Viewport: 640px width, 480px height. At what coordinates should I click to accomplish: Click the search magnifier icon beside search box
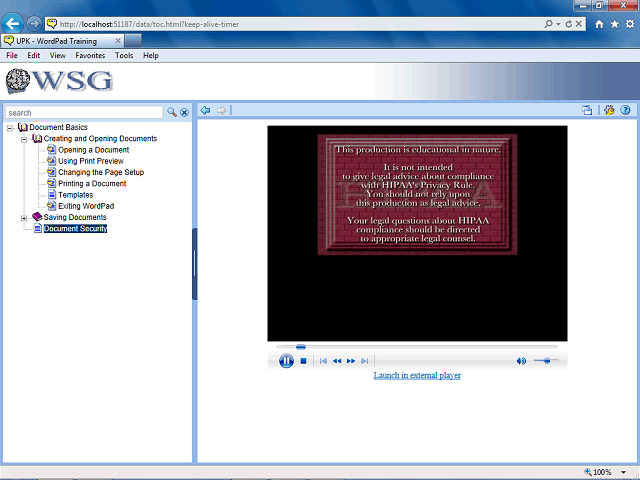[x=172, y=112]
